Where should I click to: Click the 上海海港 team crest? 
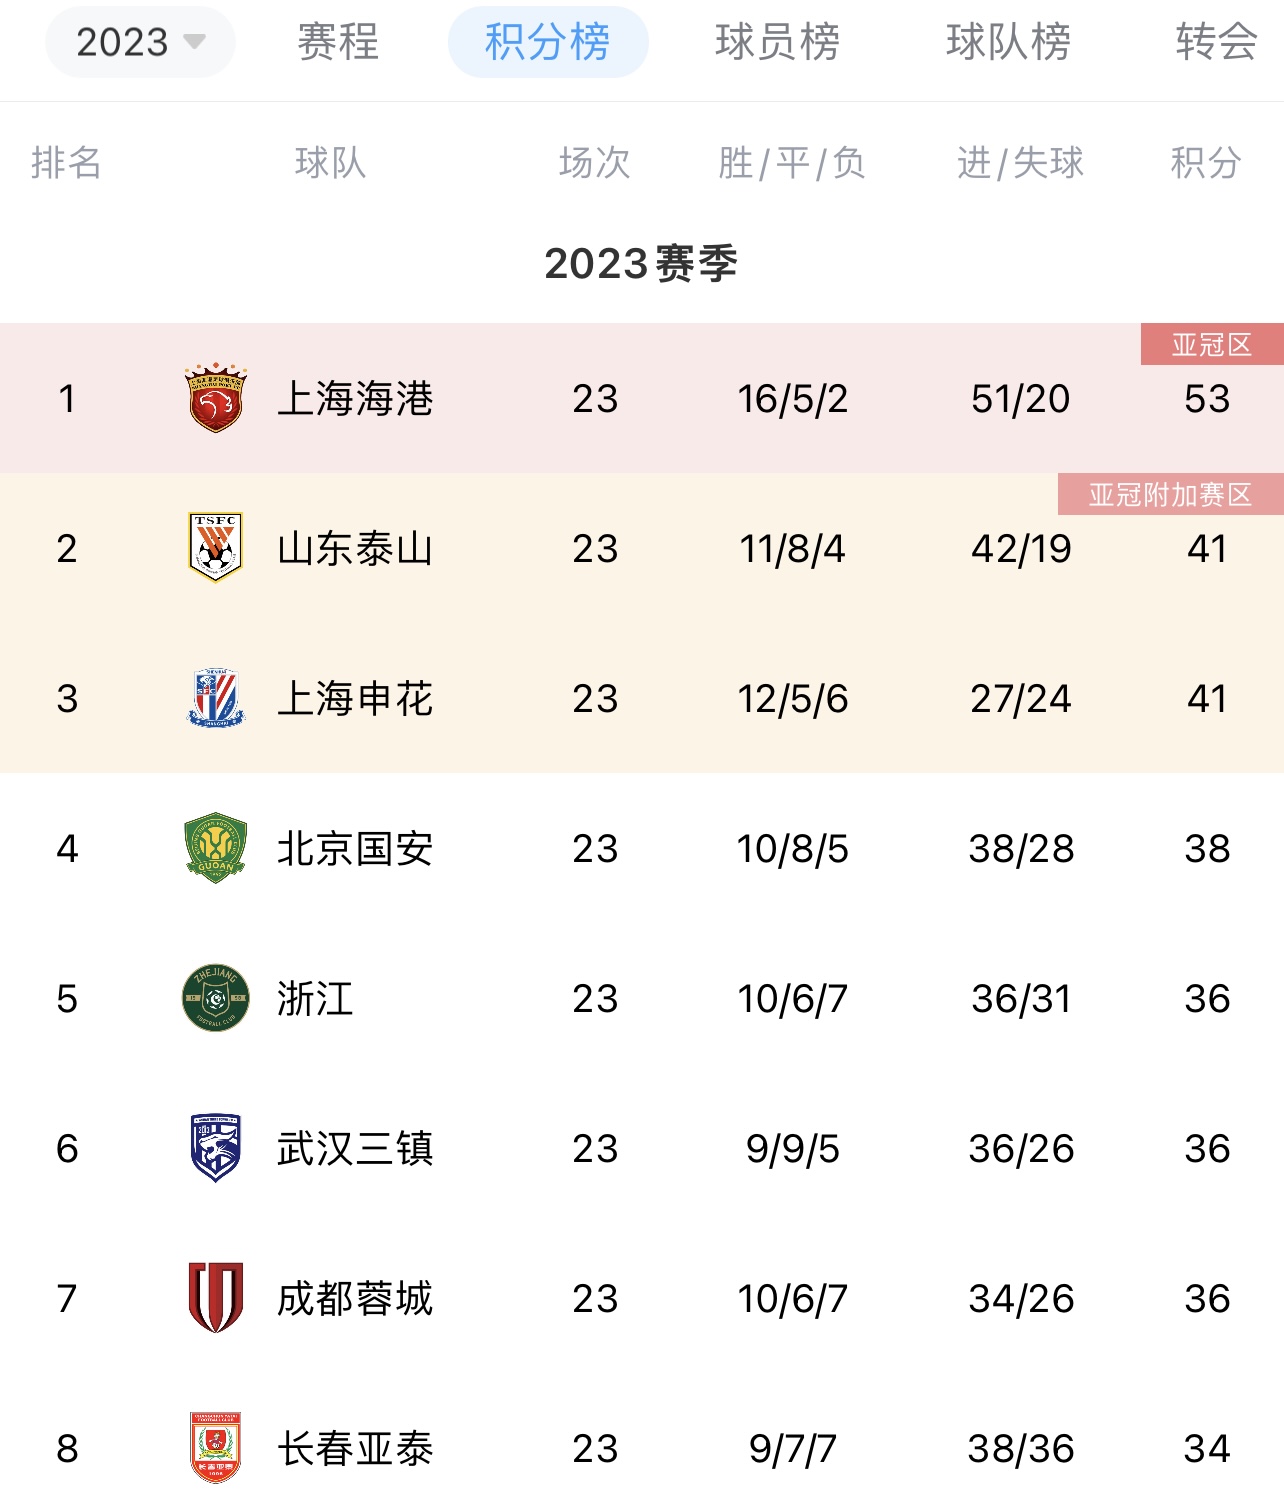pos(216,398)
